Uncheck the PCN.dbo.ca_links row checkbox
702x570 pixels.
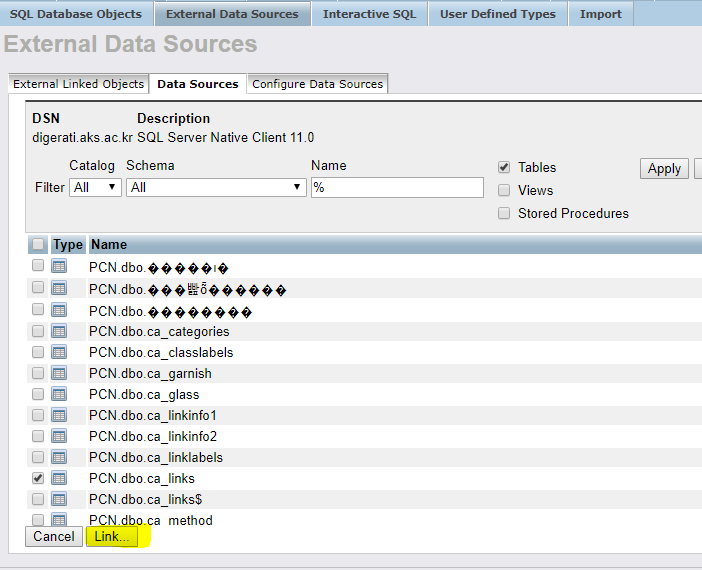point(38,478)
